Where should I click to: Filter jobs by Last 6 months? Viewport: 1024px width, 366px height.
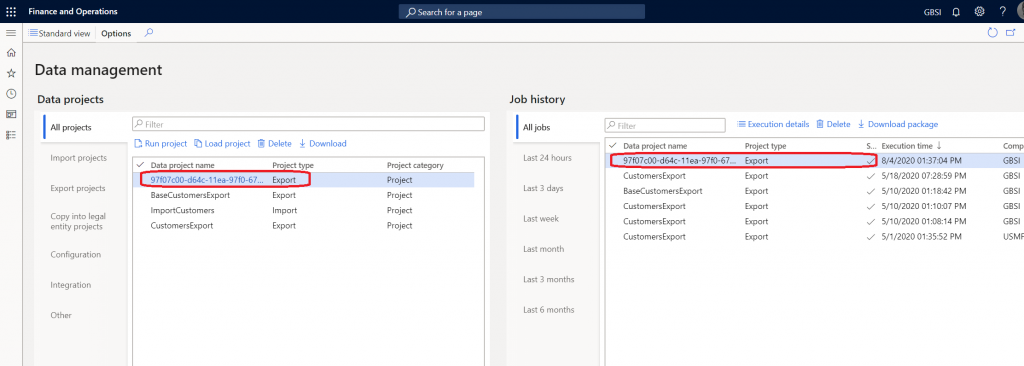(549, 310)
